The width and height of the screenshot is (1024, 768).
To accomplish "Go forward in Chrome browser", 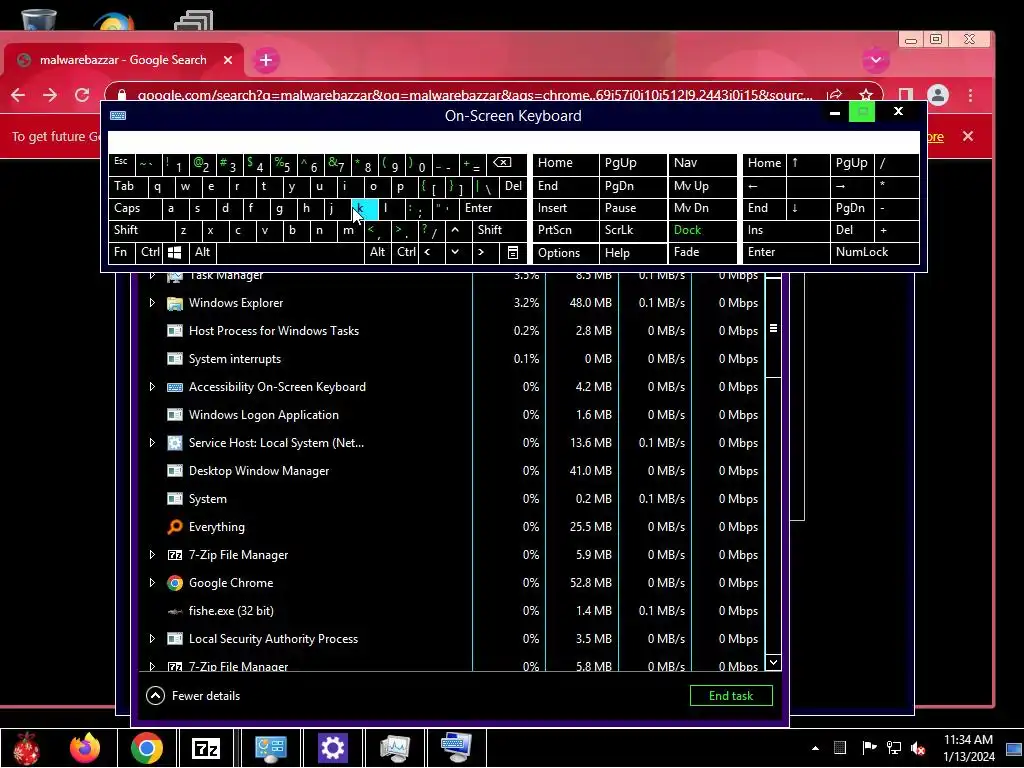I will (50, 95).
